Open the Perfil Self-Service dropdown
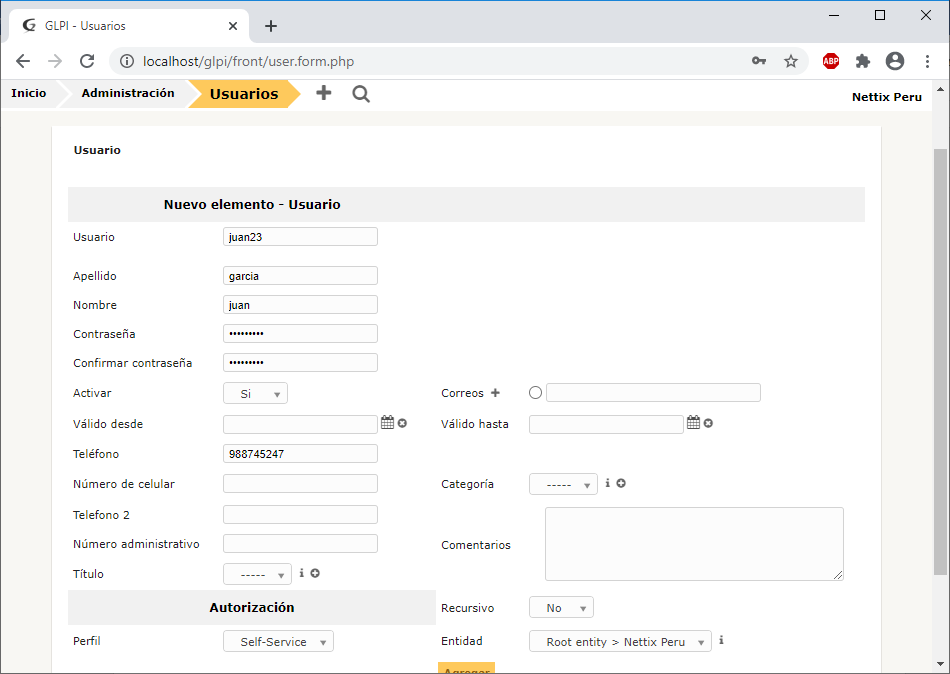 pyautogui.click(x=278, y=642)
